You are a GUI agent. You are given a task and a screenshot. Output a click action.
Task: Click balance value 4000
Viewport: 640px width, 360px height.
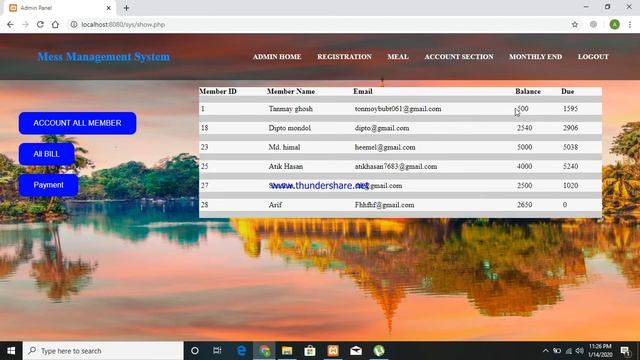coord(524,167)
